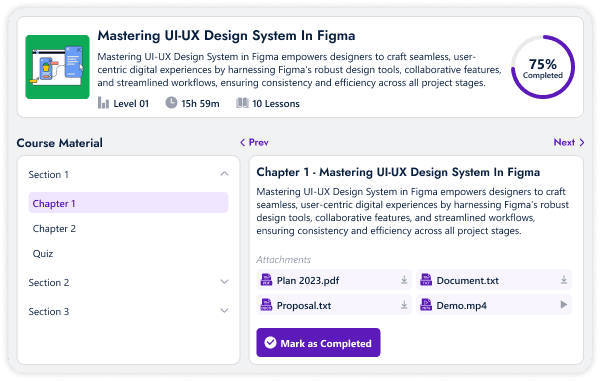Expand Section 3 chevron

coord(224,311)
